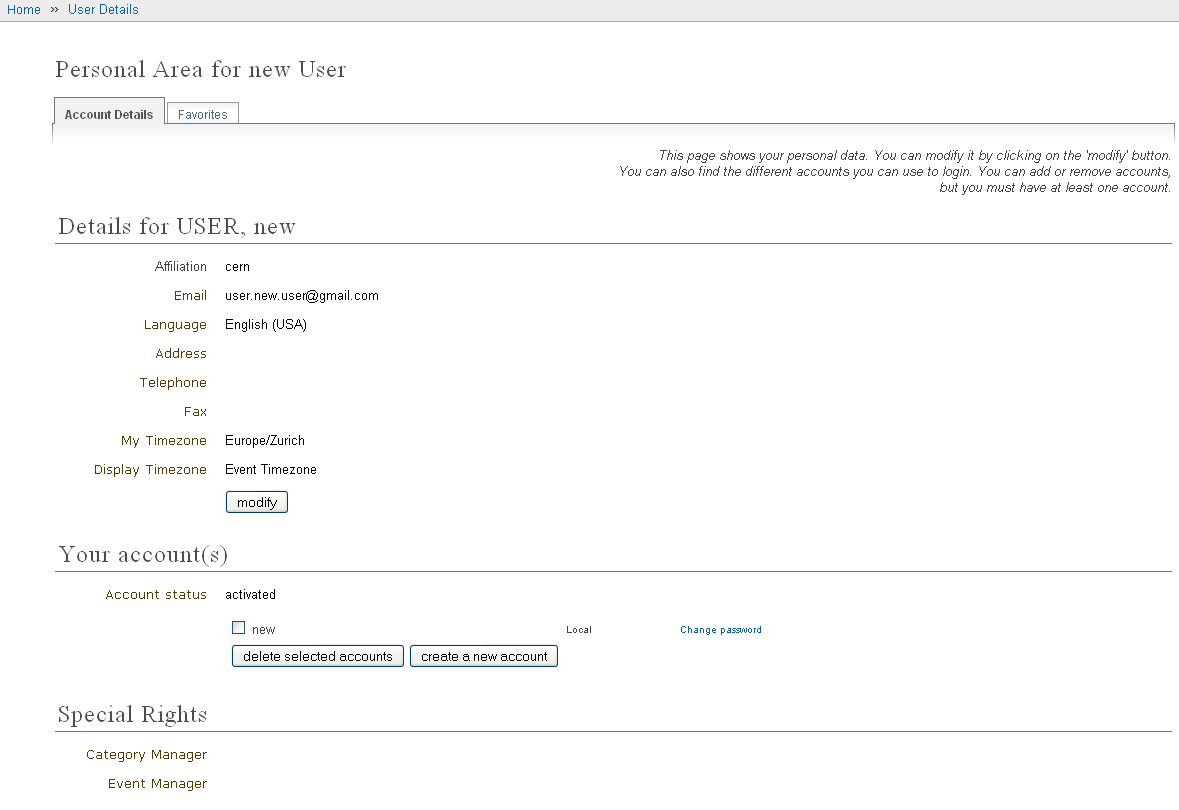Tick the checkbox for the 'new' account
Viewport: 1179px width, 810px height.
coord(238,628)
